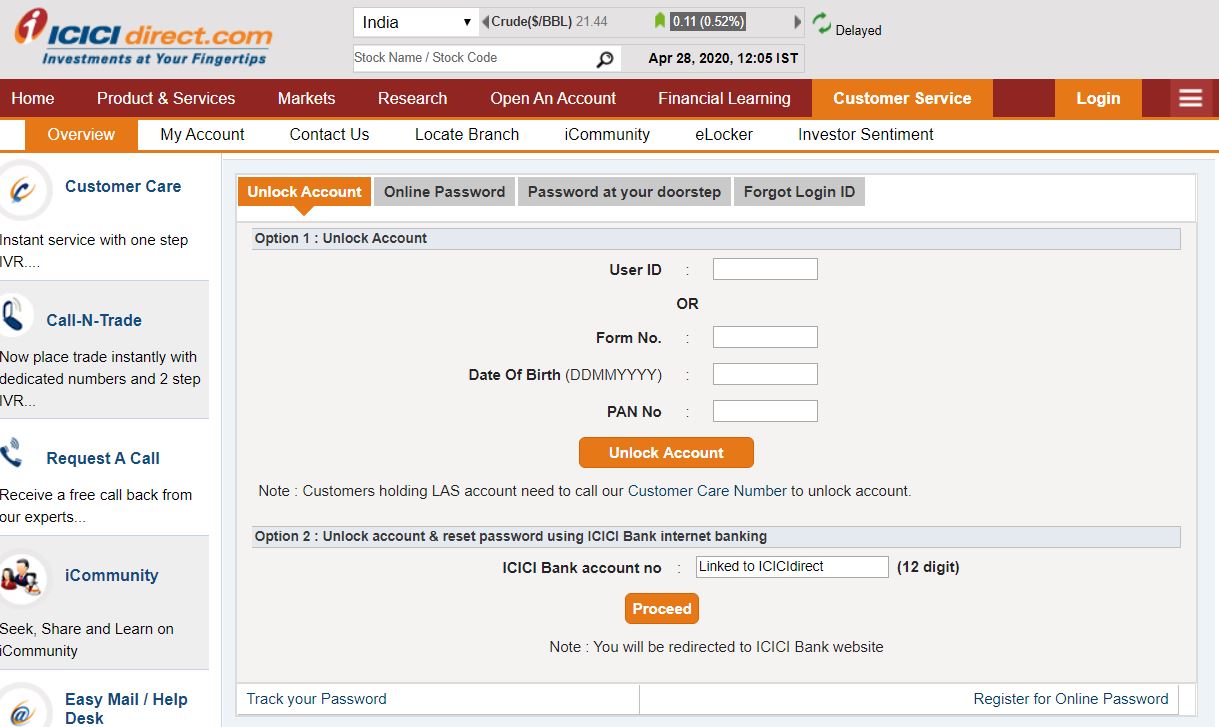Select the Unlock Account tab
Screen dimensions: 1219x727
[x=304, y=192]
